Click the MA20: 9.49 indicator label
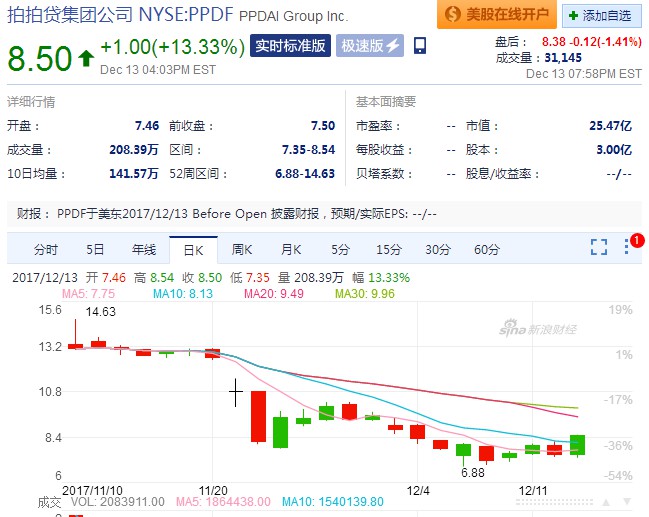This screenshot has width=649, height=517. (274, 293)
